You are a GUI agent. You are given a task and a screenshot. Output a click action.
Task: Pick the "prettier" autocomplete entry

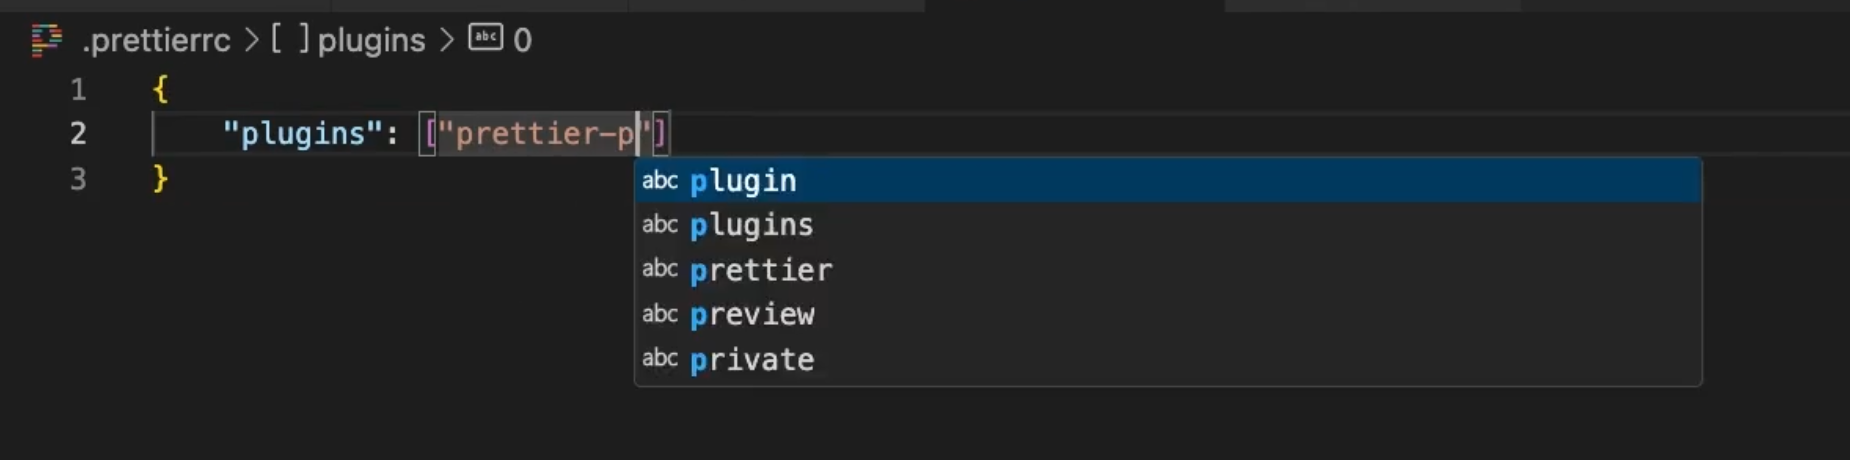pos(761,270)
